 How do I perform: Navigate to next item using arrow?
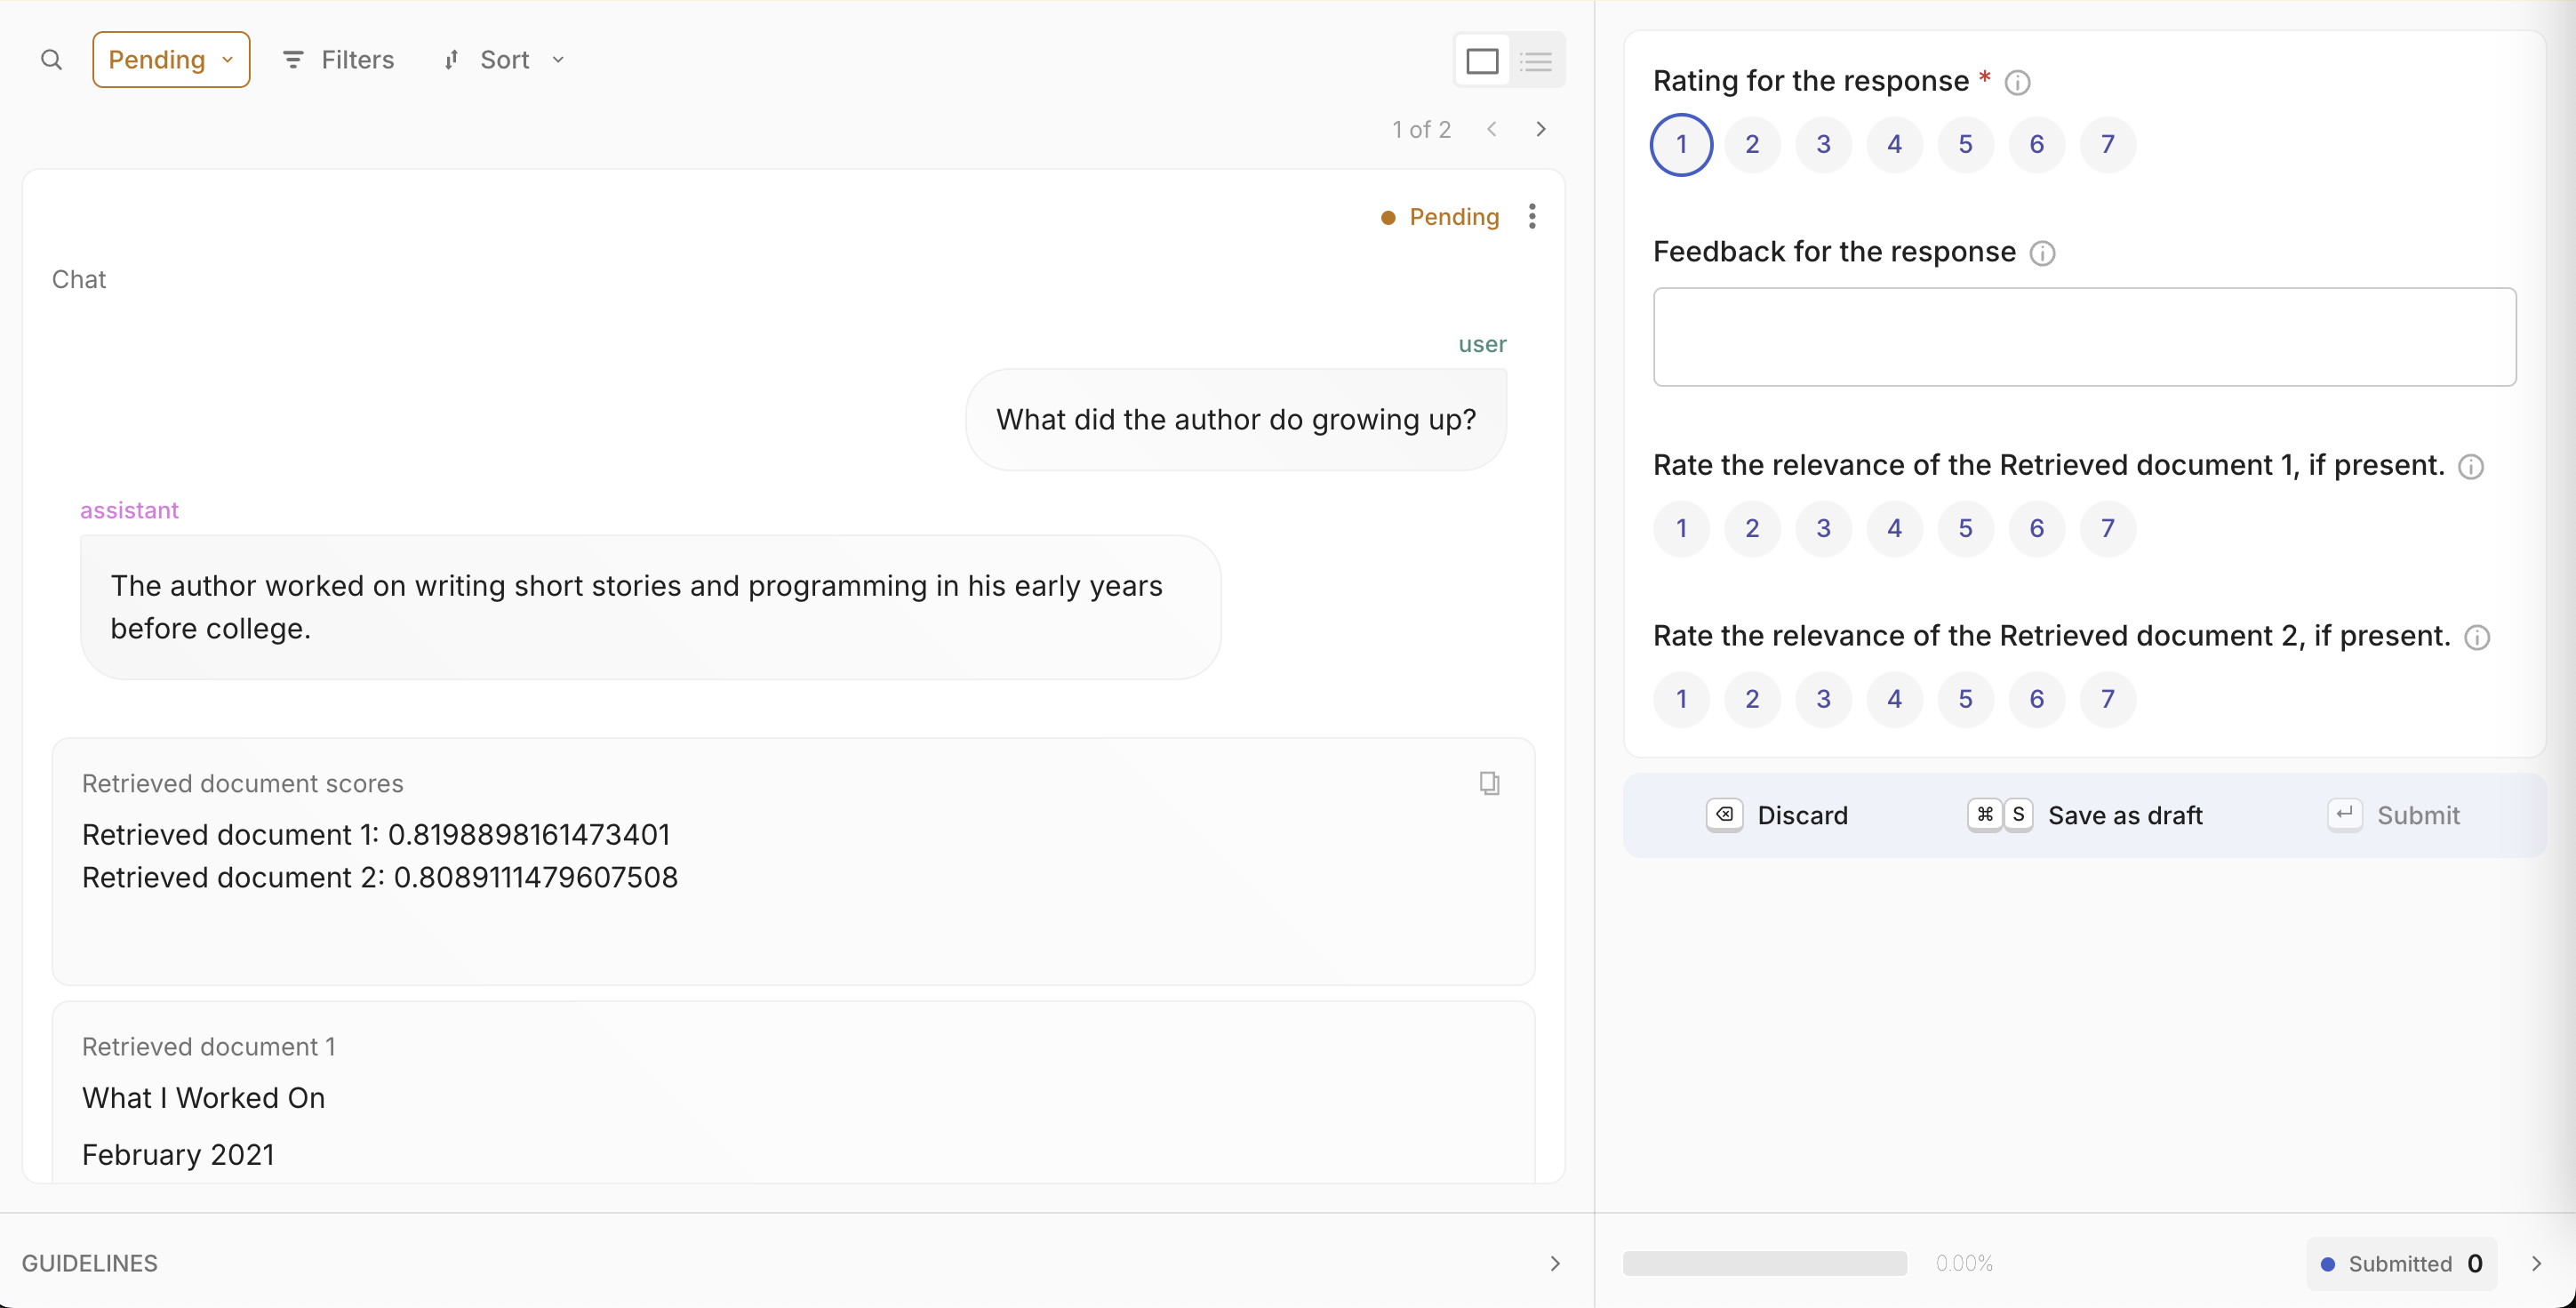1540,128
